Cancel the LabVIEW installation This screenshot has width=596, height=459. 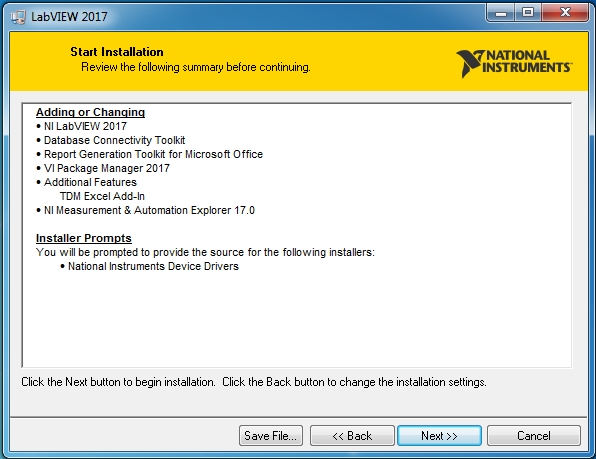[534, 435]
